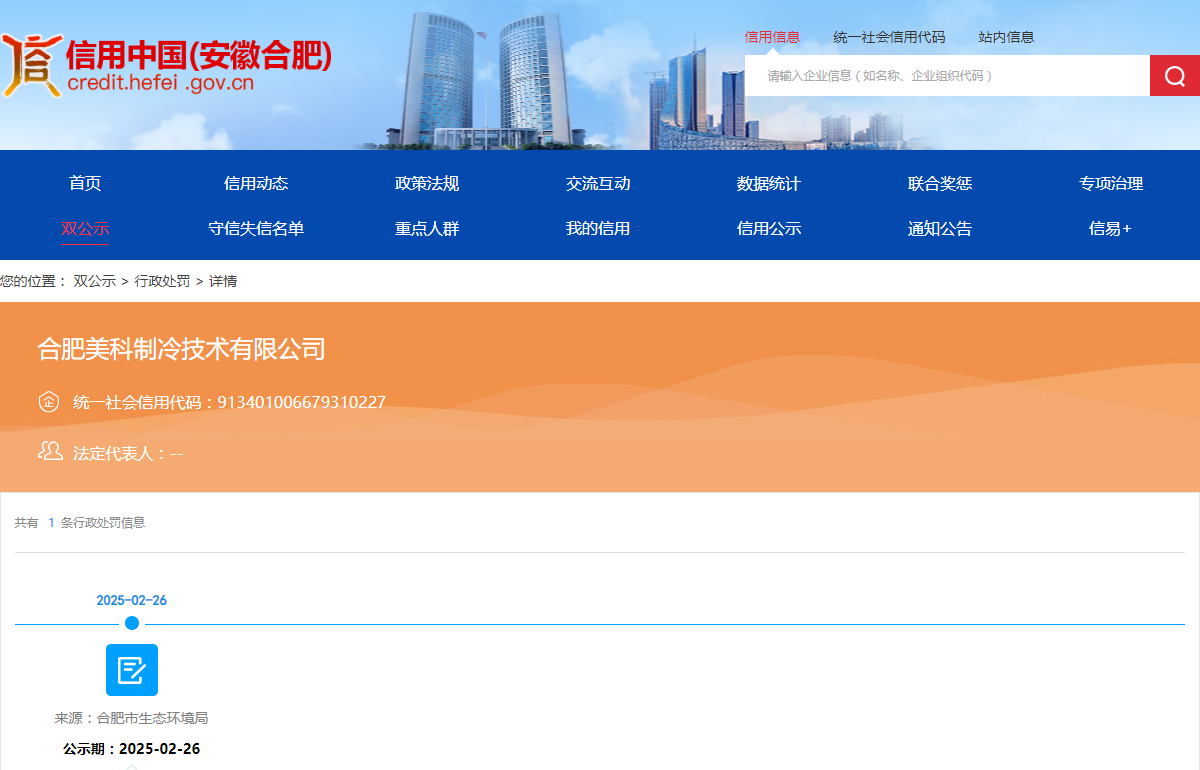
Task: Open the 守信失信名单 menu item
Action: (256, 228)
